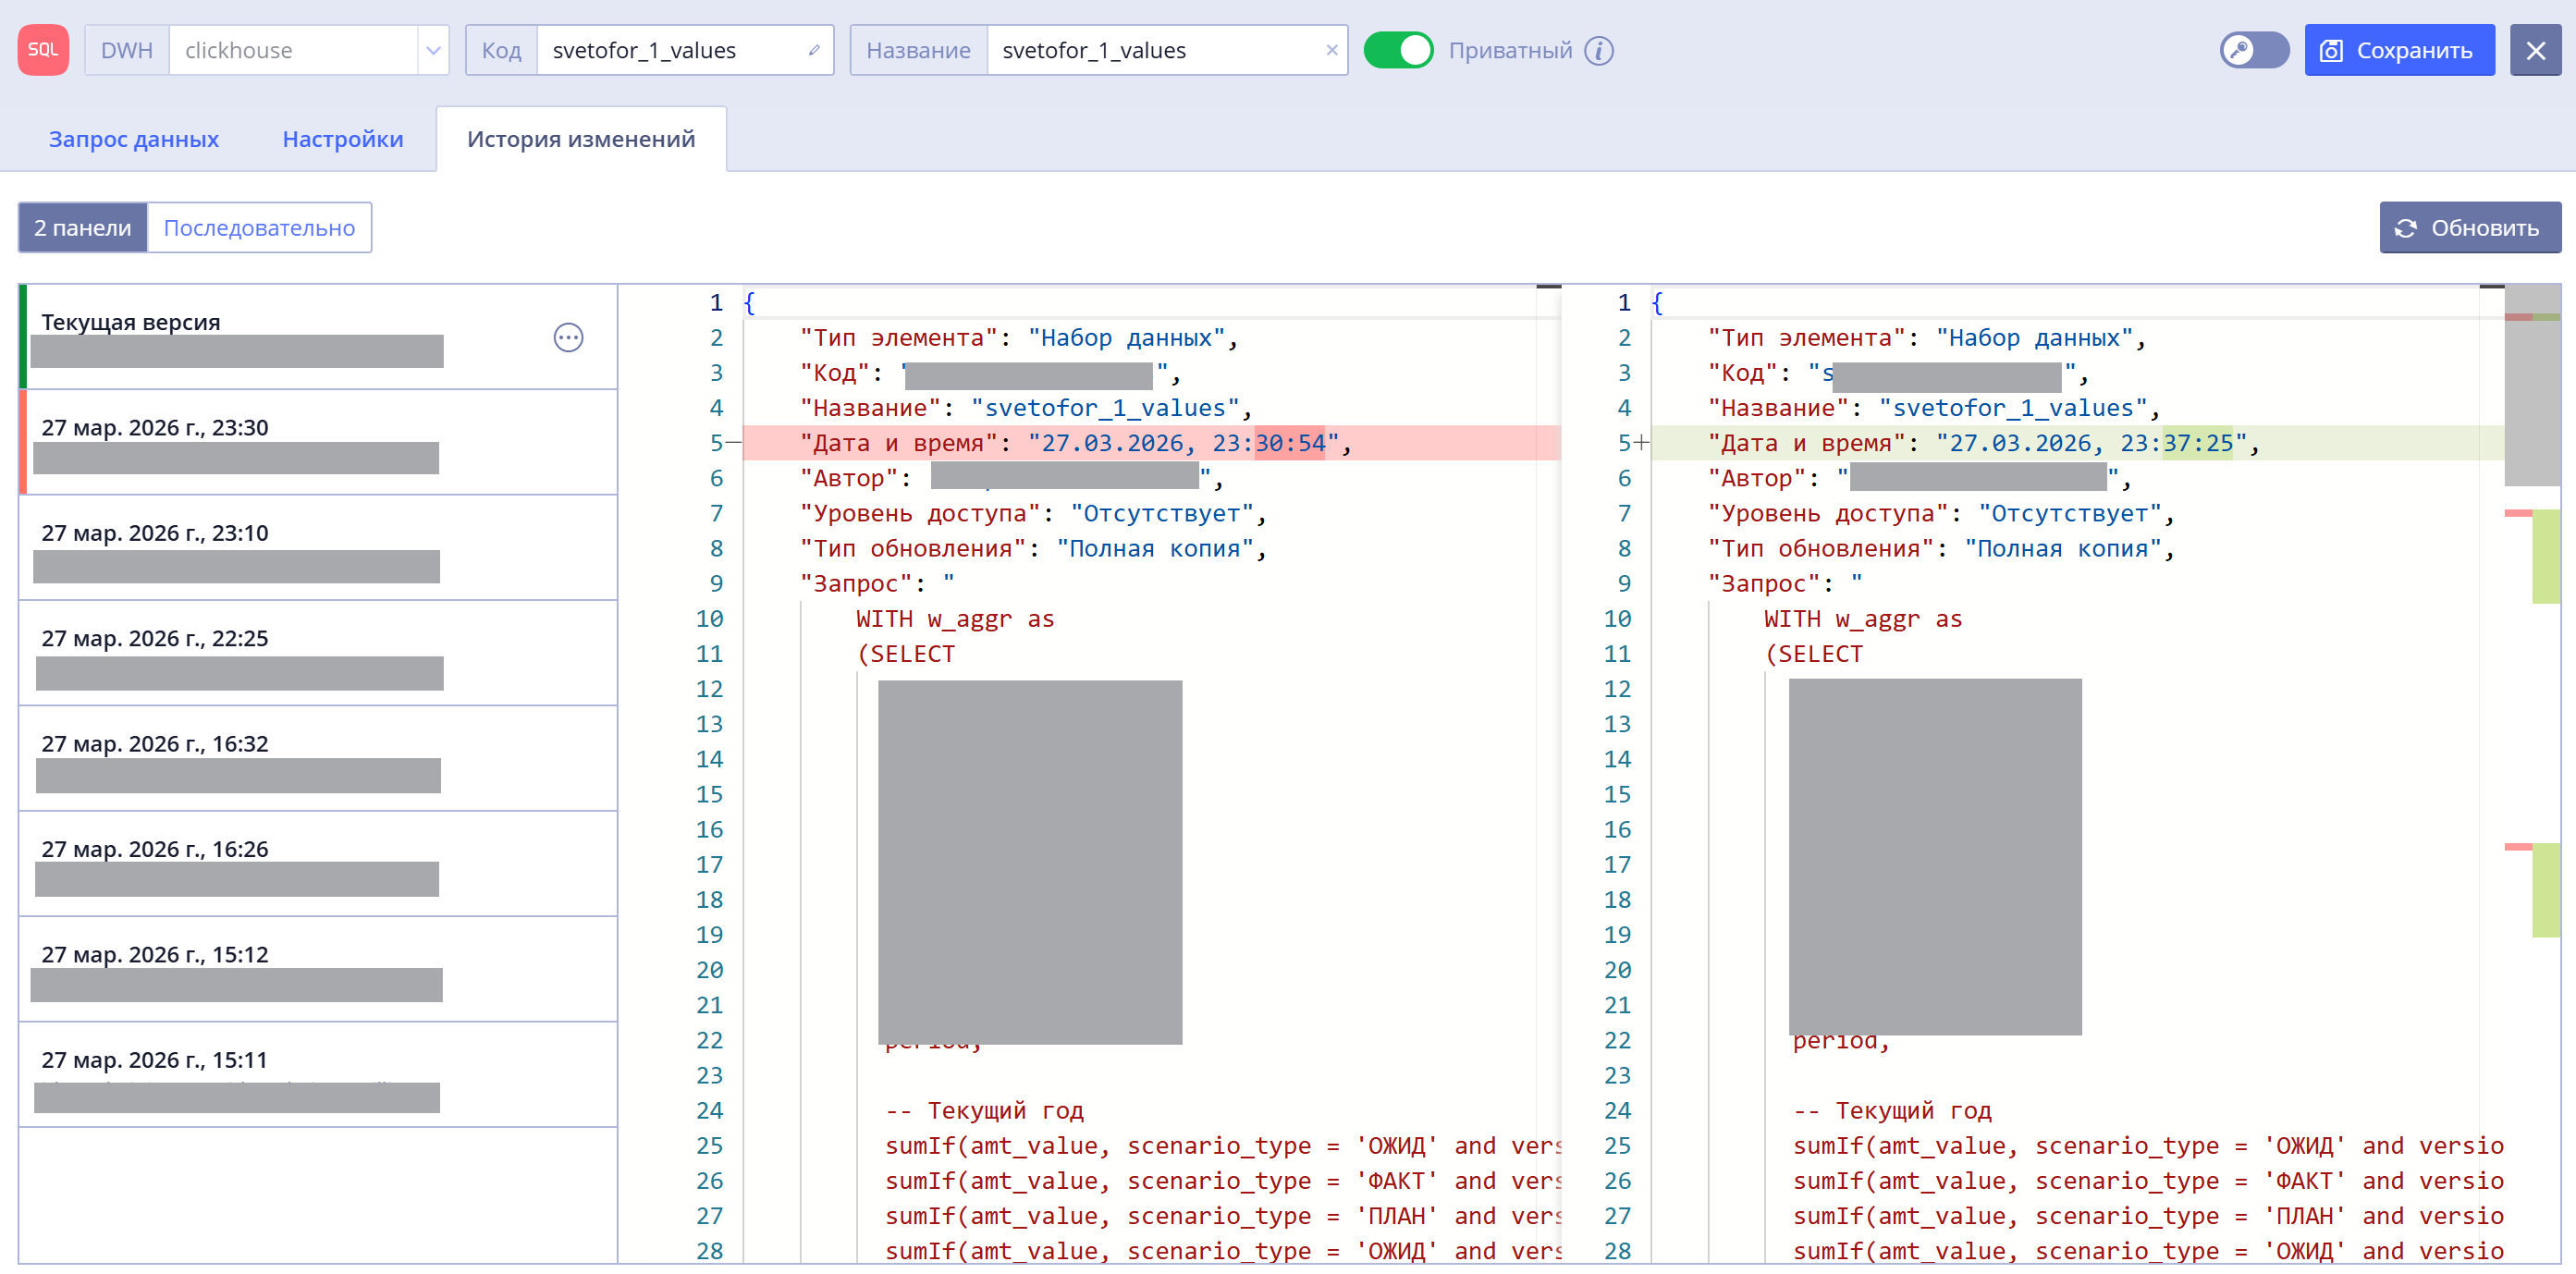Click the save icon in Сохранить button

click(x=2331, y=51)
